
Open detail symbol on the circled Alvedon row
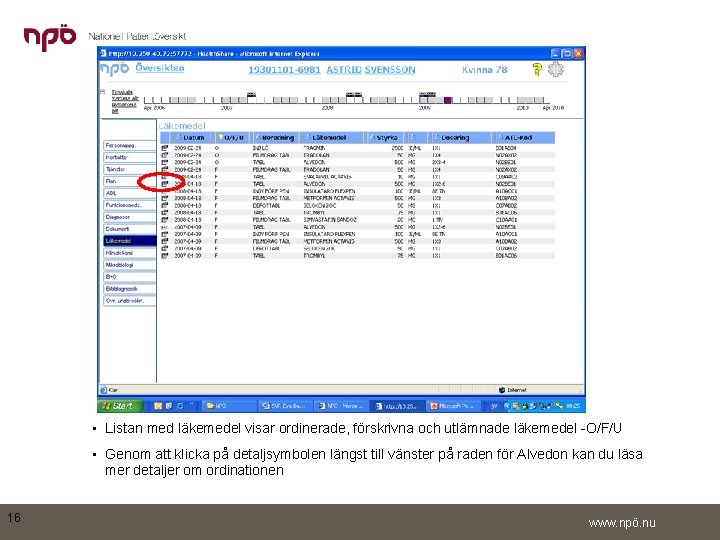[x=164, y=184]
